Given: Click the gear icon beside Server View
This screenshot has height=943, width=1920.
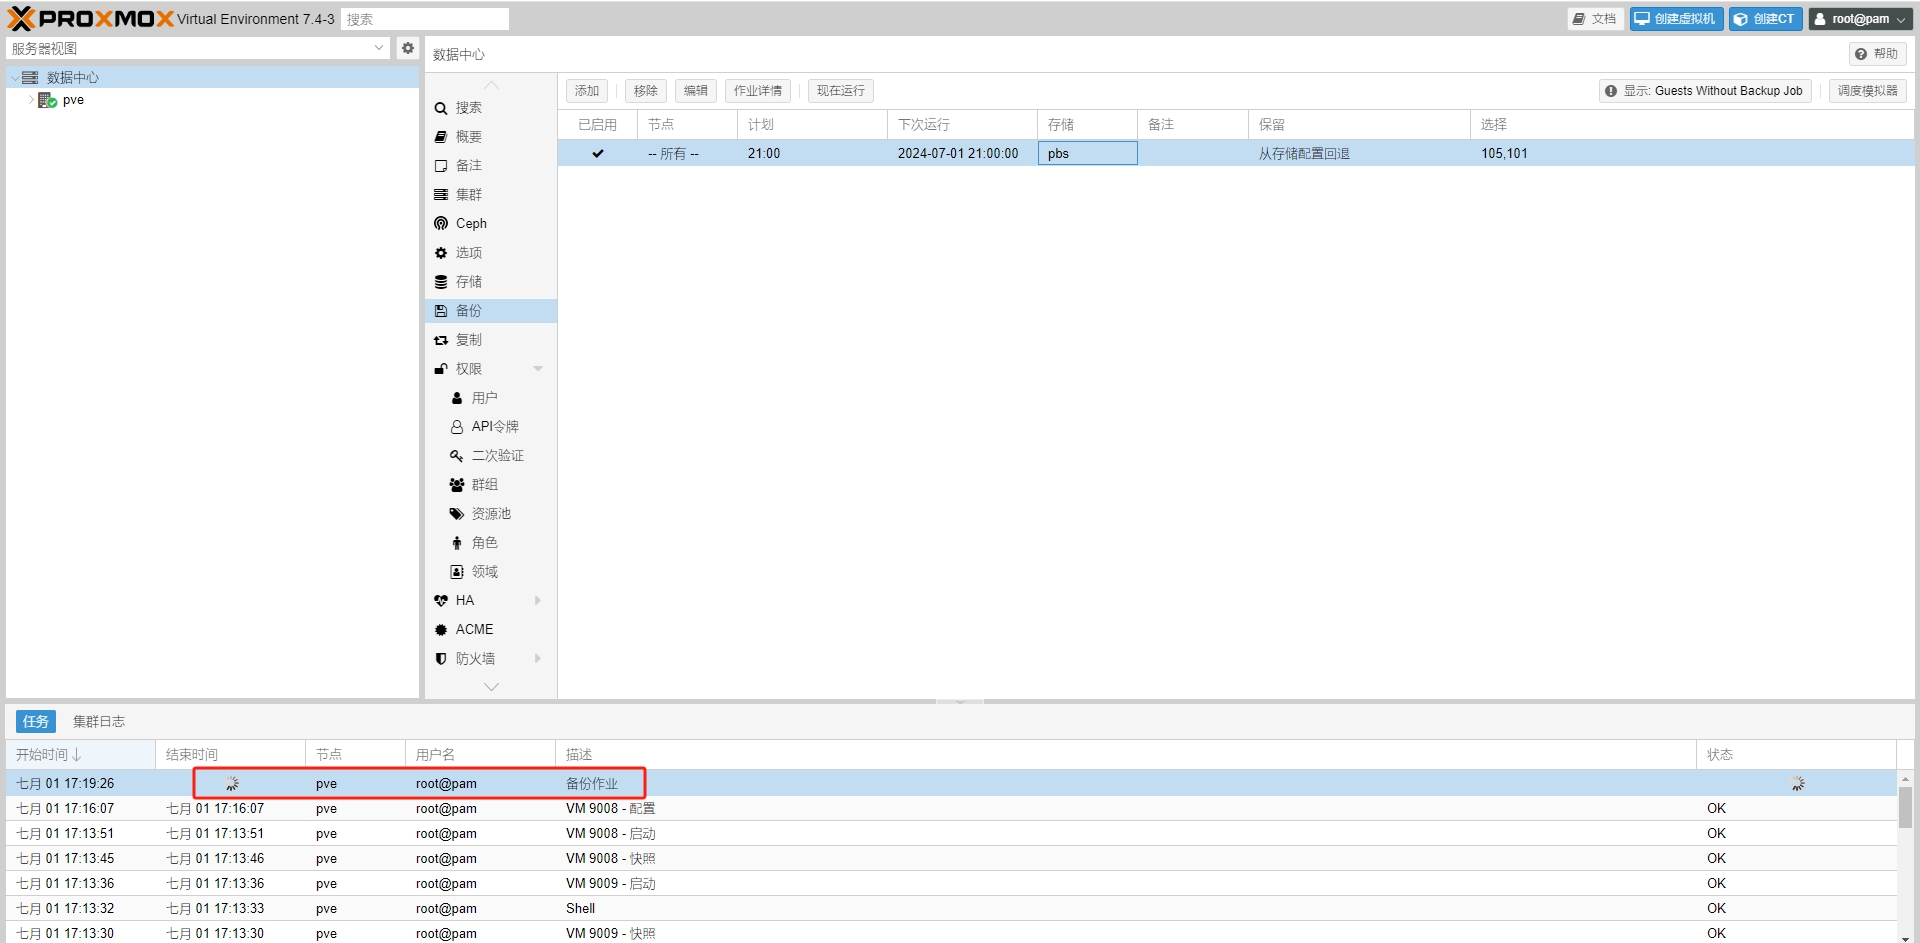Looking at the screenshot, I should pyautogui.click(x=408, y=48).
